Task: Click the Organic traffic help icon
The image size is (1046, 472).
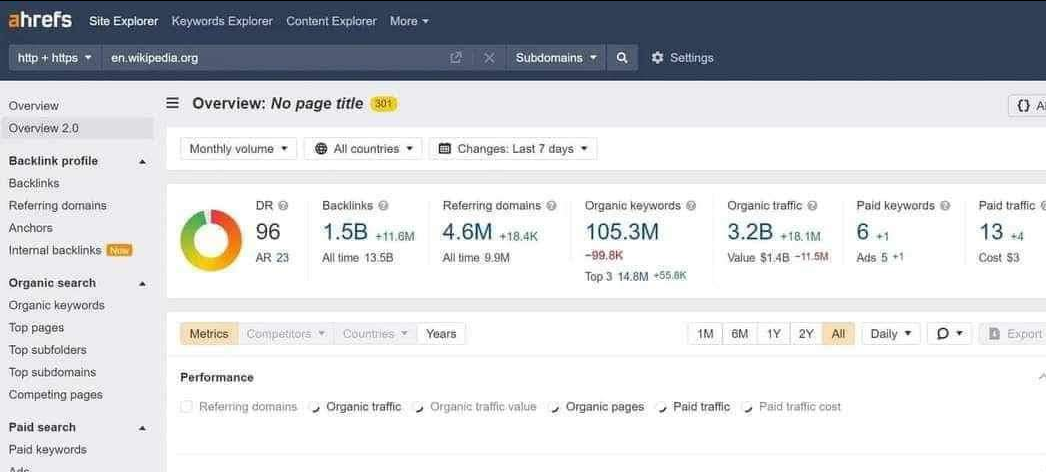Action: point(812,206)
